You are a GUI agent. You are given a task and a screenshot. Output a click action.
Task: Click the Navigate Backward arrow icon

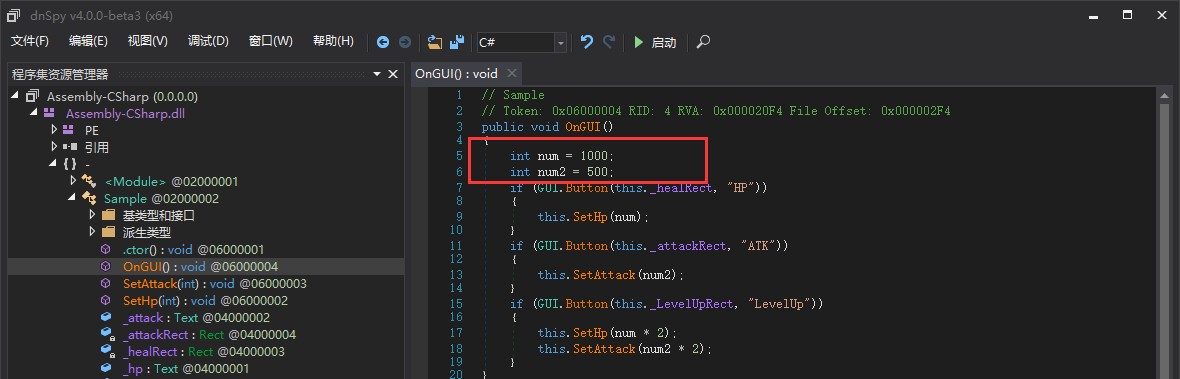(x=383, y=43)
